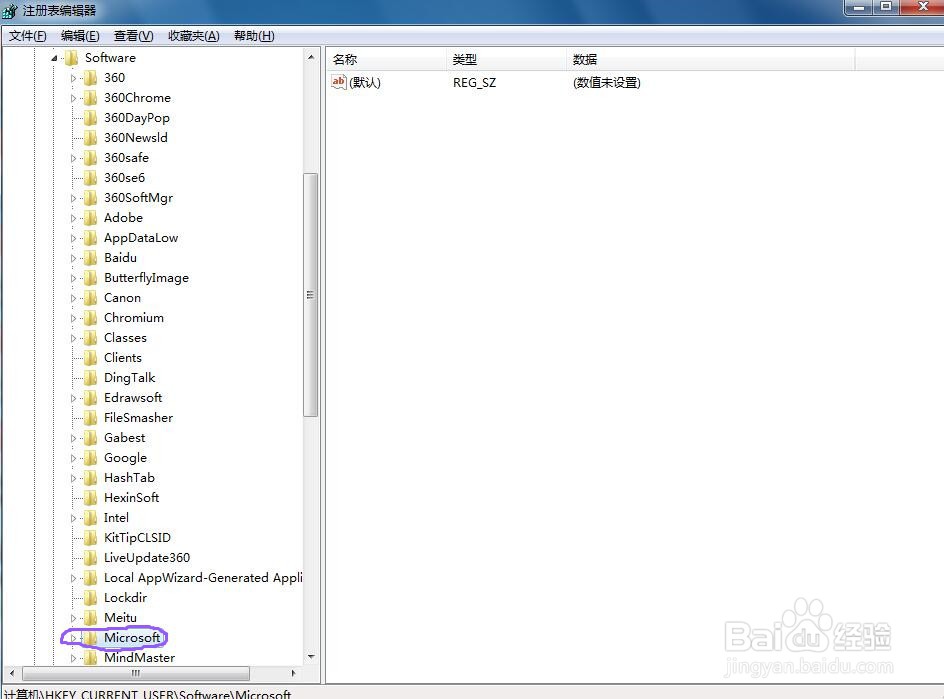Sort by the 类型 column header
This screenshot has height=699, width=944.
(x=507, y=60)
